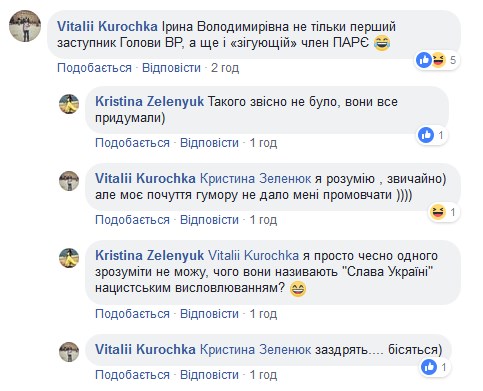Follow tagged Vitalii Kurochka mention in Kristina's reply
The width and height of the screenshot is (483, 391).
click(253, 256)
